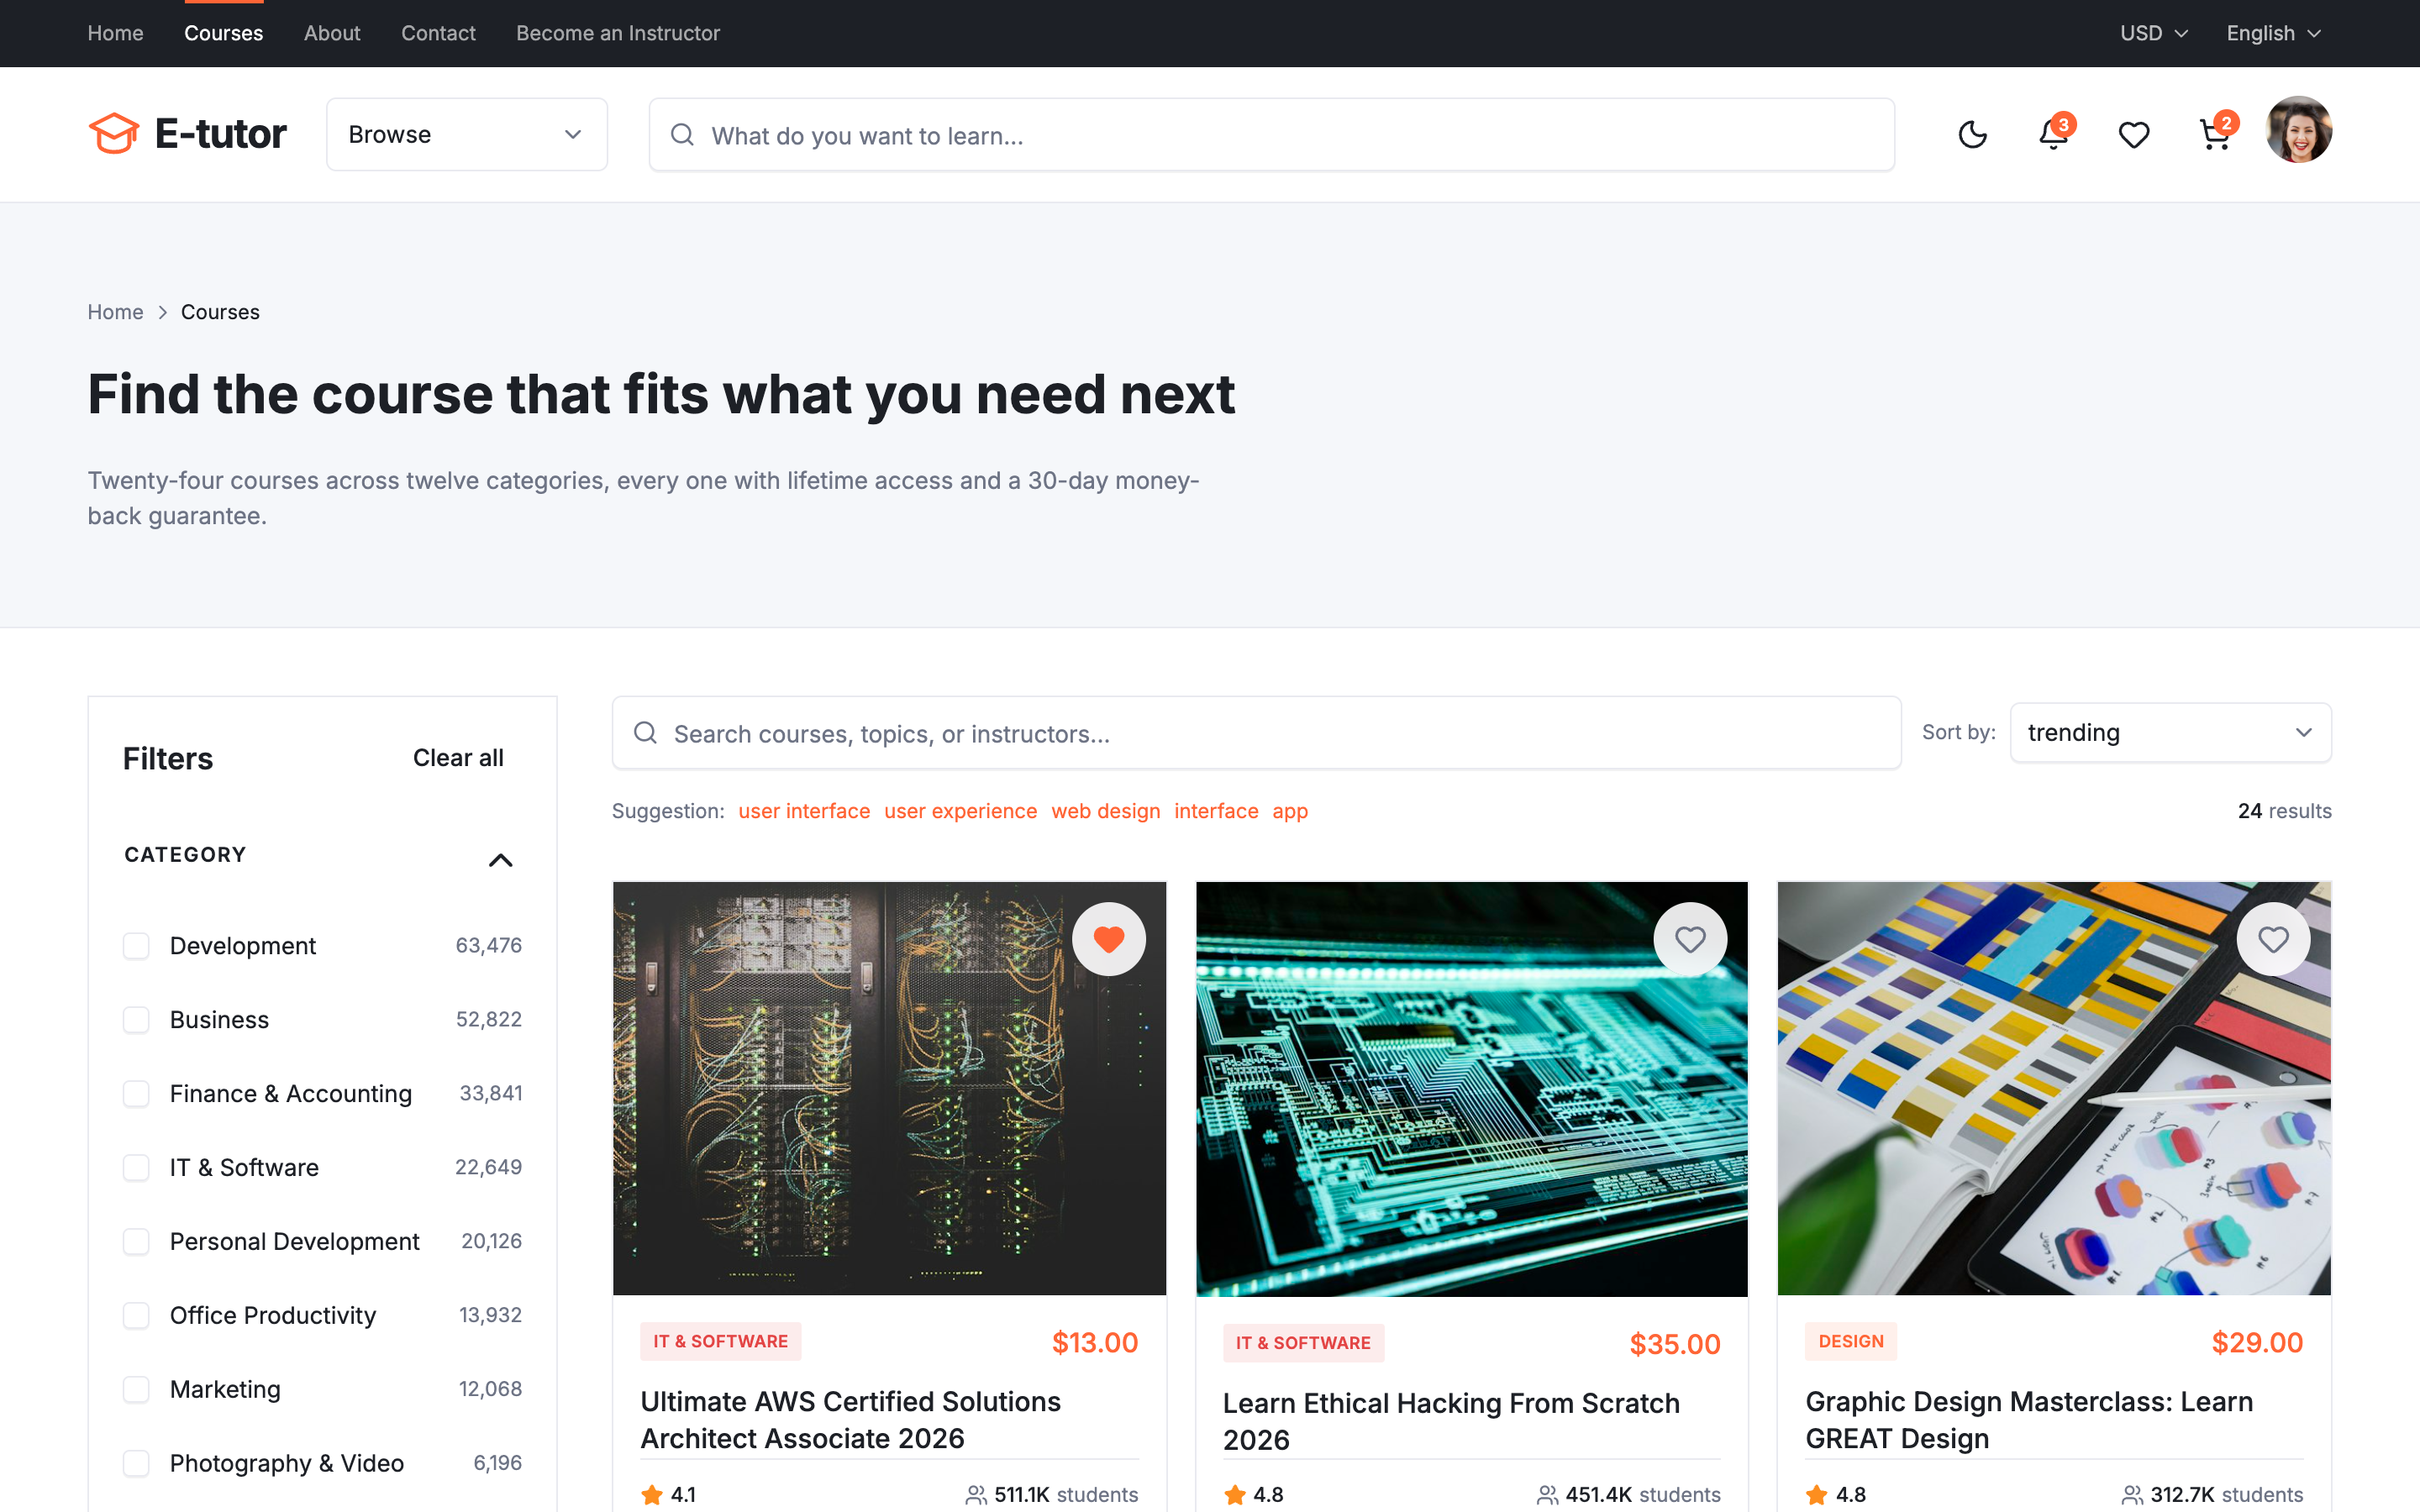Screen dimensions: 2420x1512
Task: Toggle dark mode moon icon
Action: pos(1972,134)
